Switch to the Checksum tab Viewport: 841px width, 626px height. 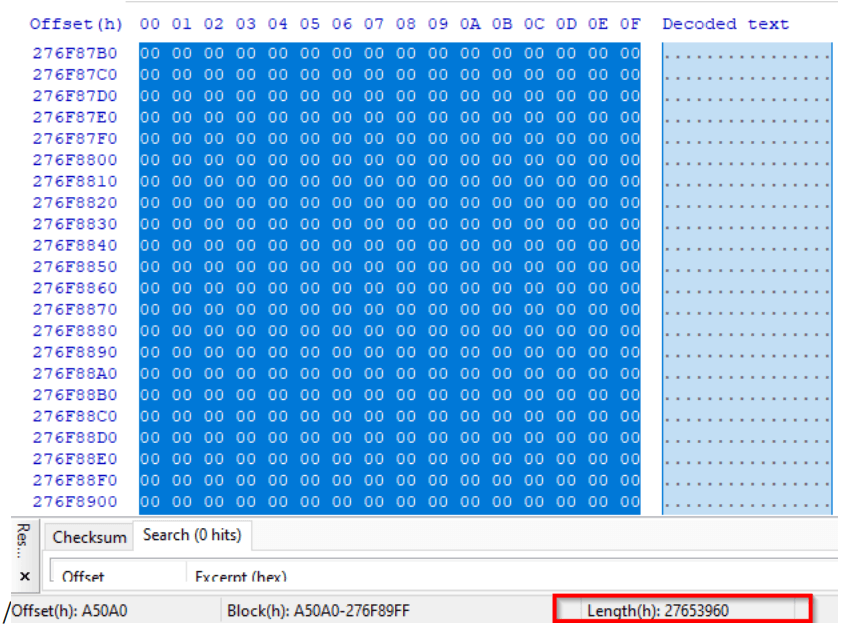(89, 537)
